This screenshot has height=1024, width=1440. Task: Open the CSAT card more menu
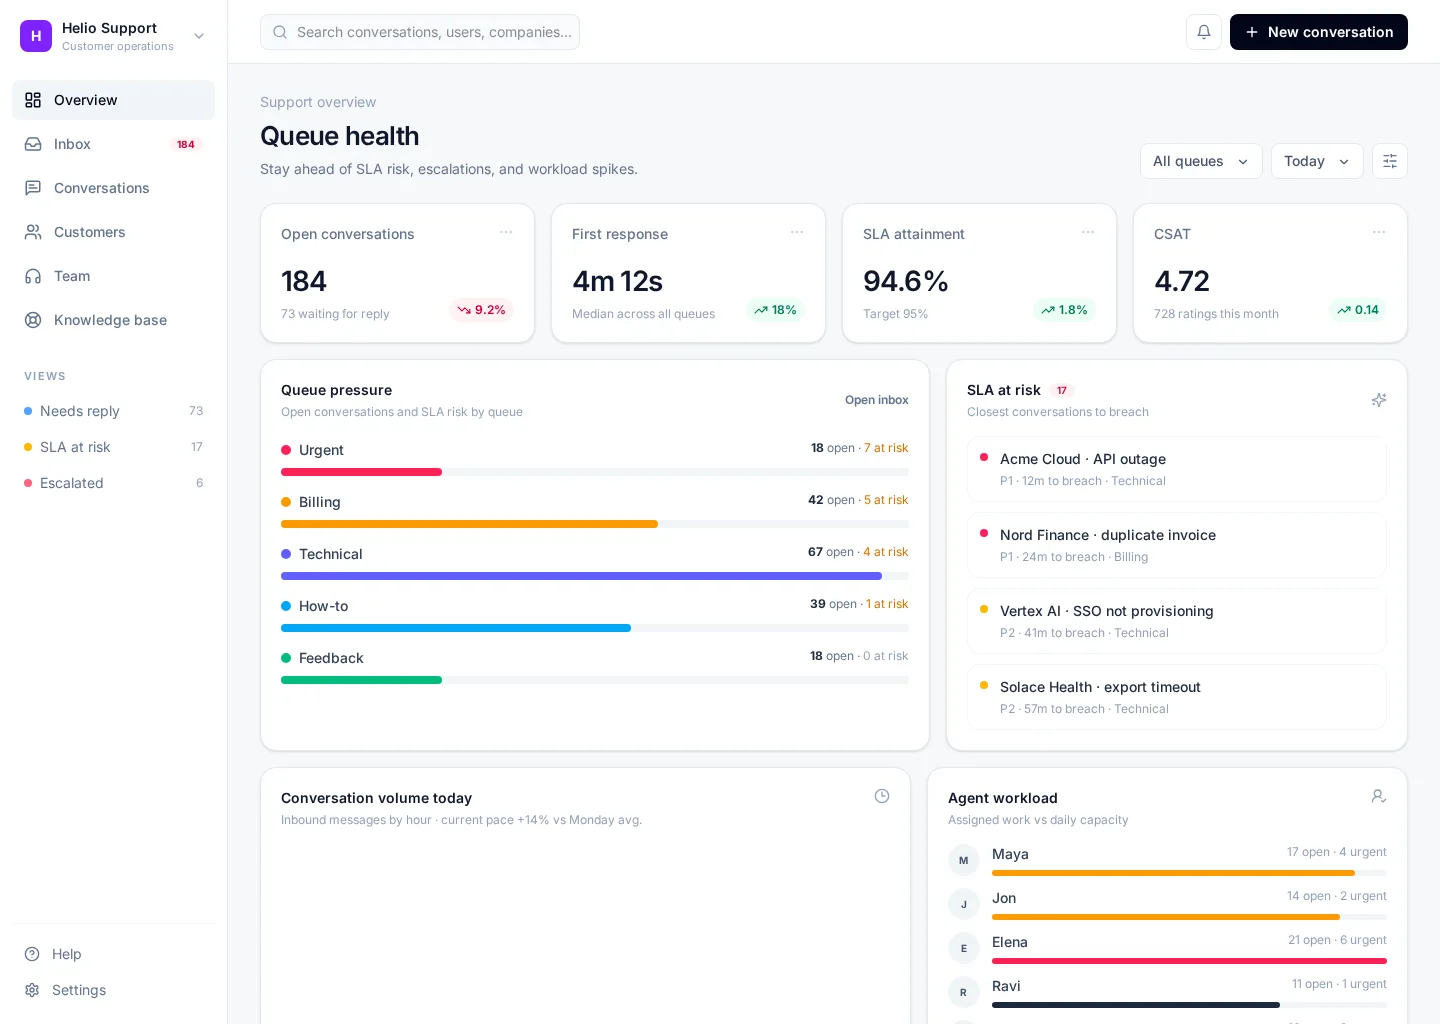click(1379, 232)
